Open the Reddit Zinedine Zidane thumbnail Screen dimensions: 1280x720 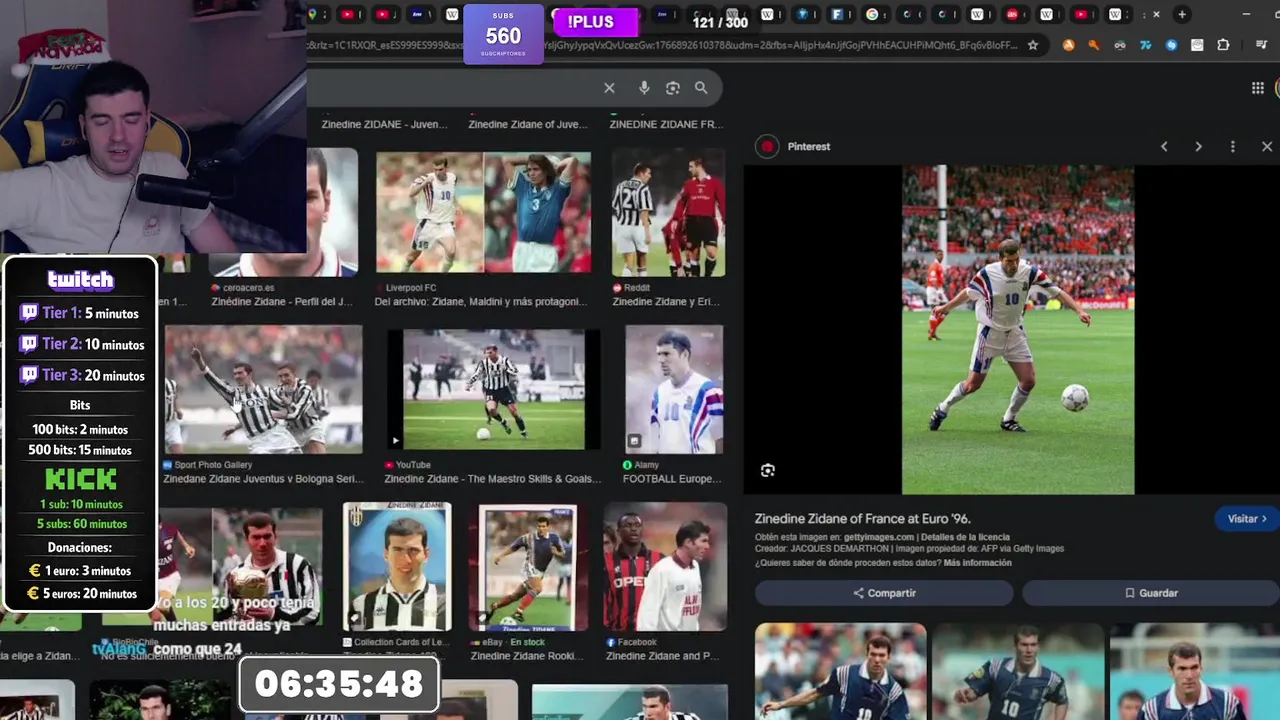point(668,212)
